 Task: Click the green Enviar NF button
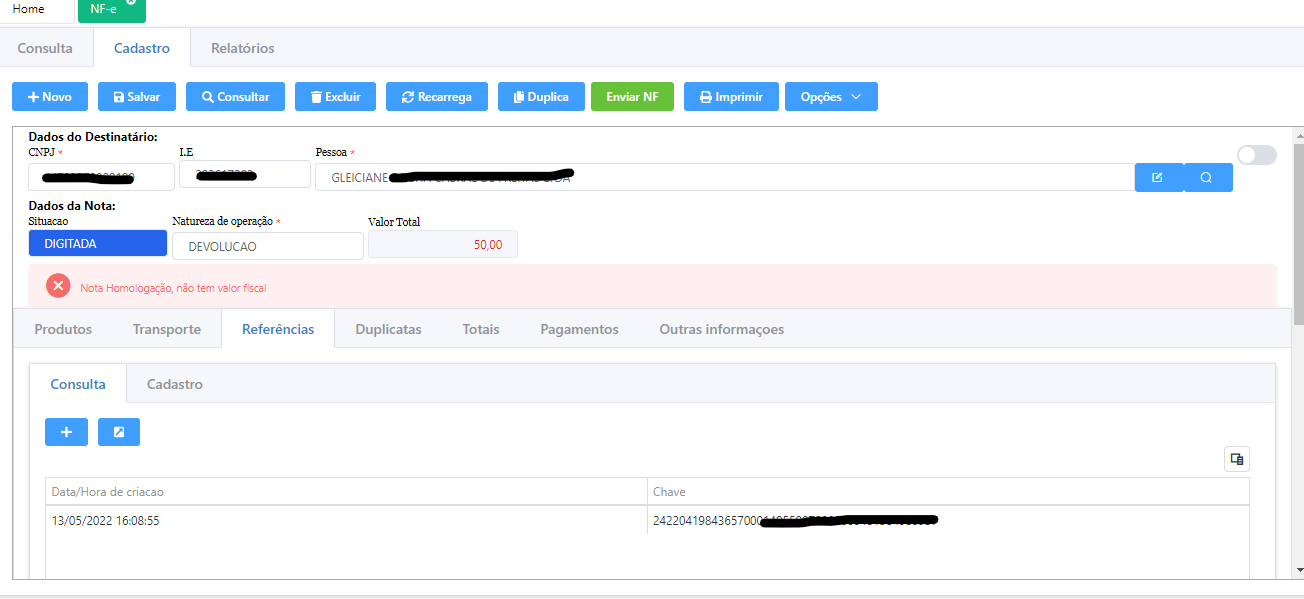pyautogui.click(x=632, y=97)
